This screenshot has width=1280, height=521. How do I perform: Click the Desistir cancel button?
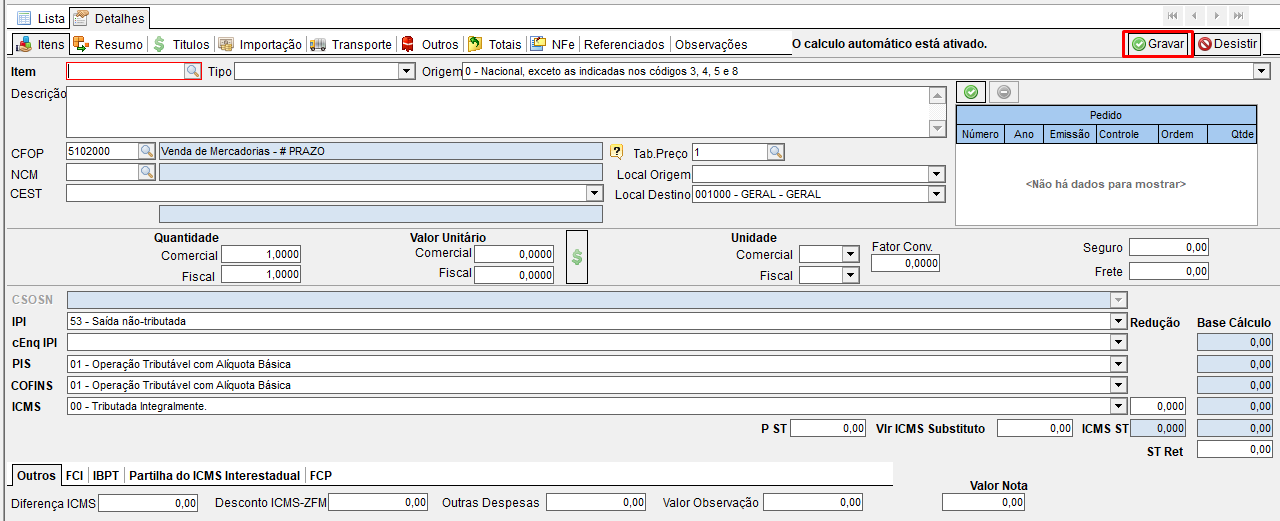[x=1228, y=44]
